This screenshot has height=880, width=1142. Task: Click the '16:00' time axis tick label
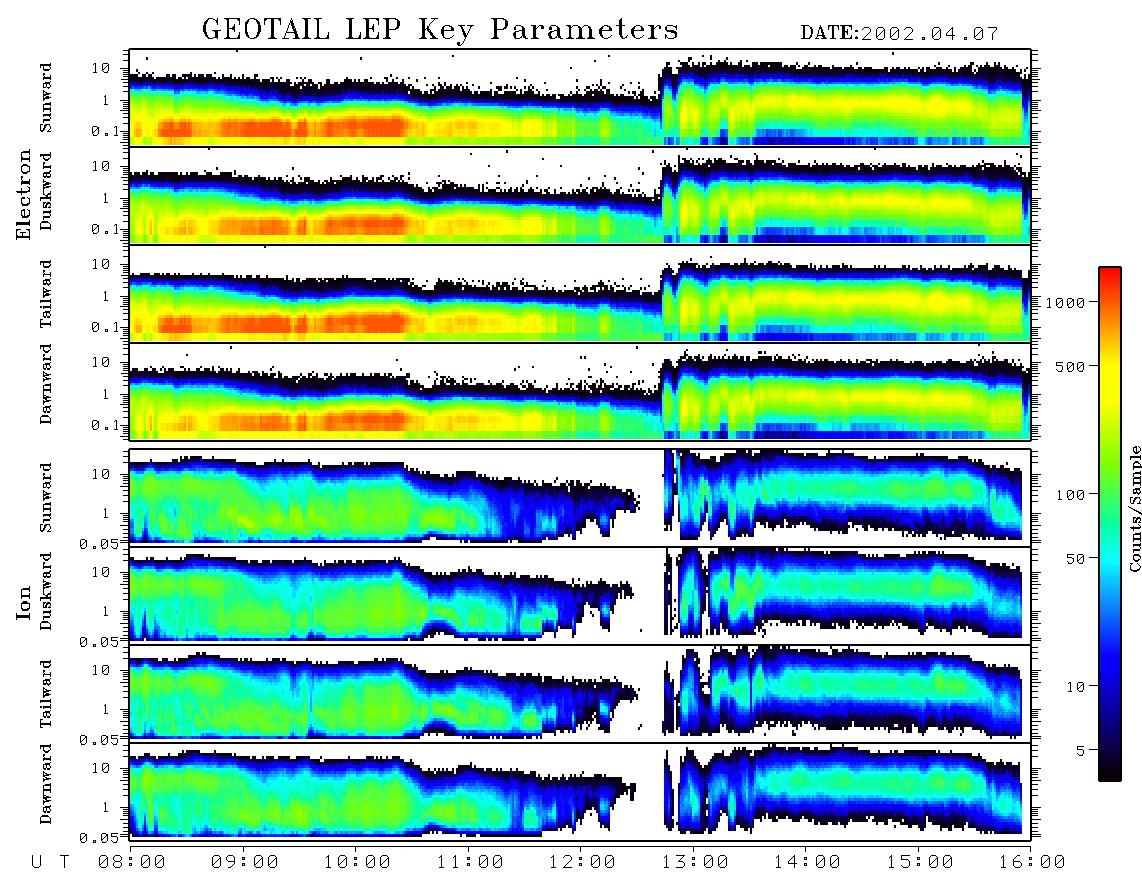pos(1032,862)
